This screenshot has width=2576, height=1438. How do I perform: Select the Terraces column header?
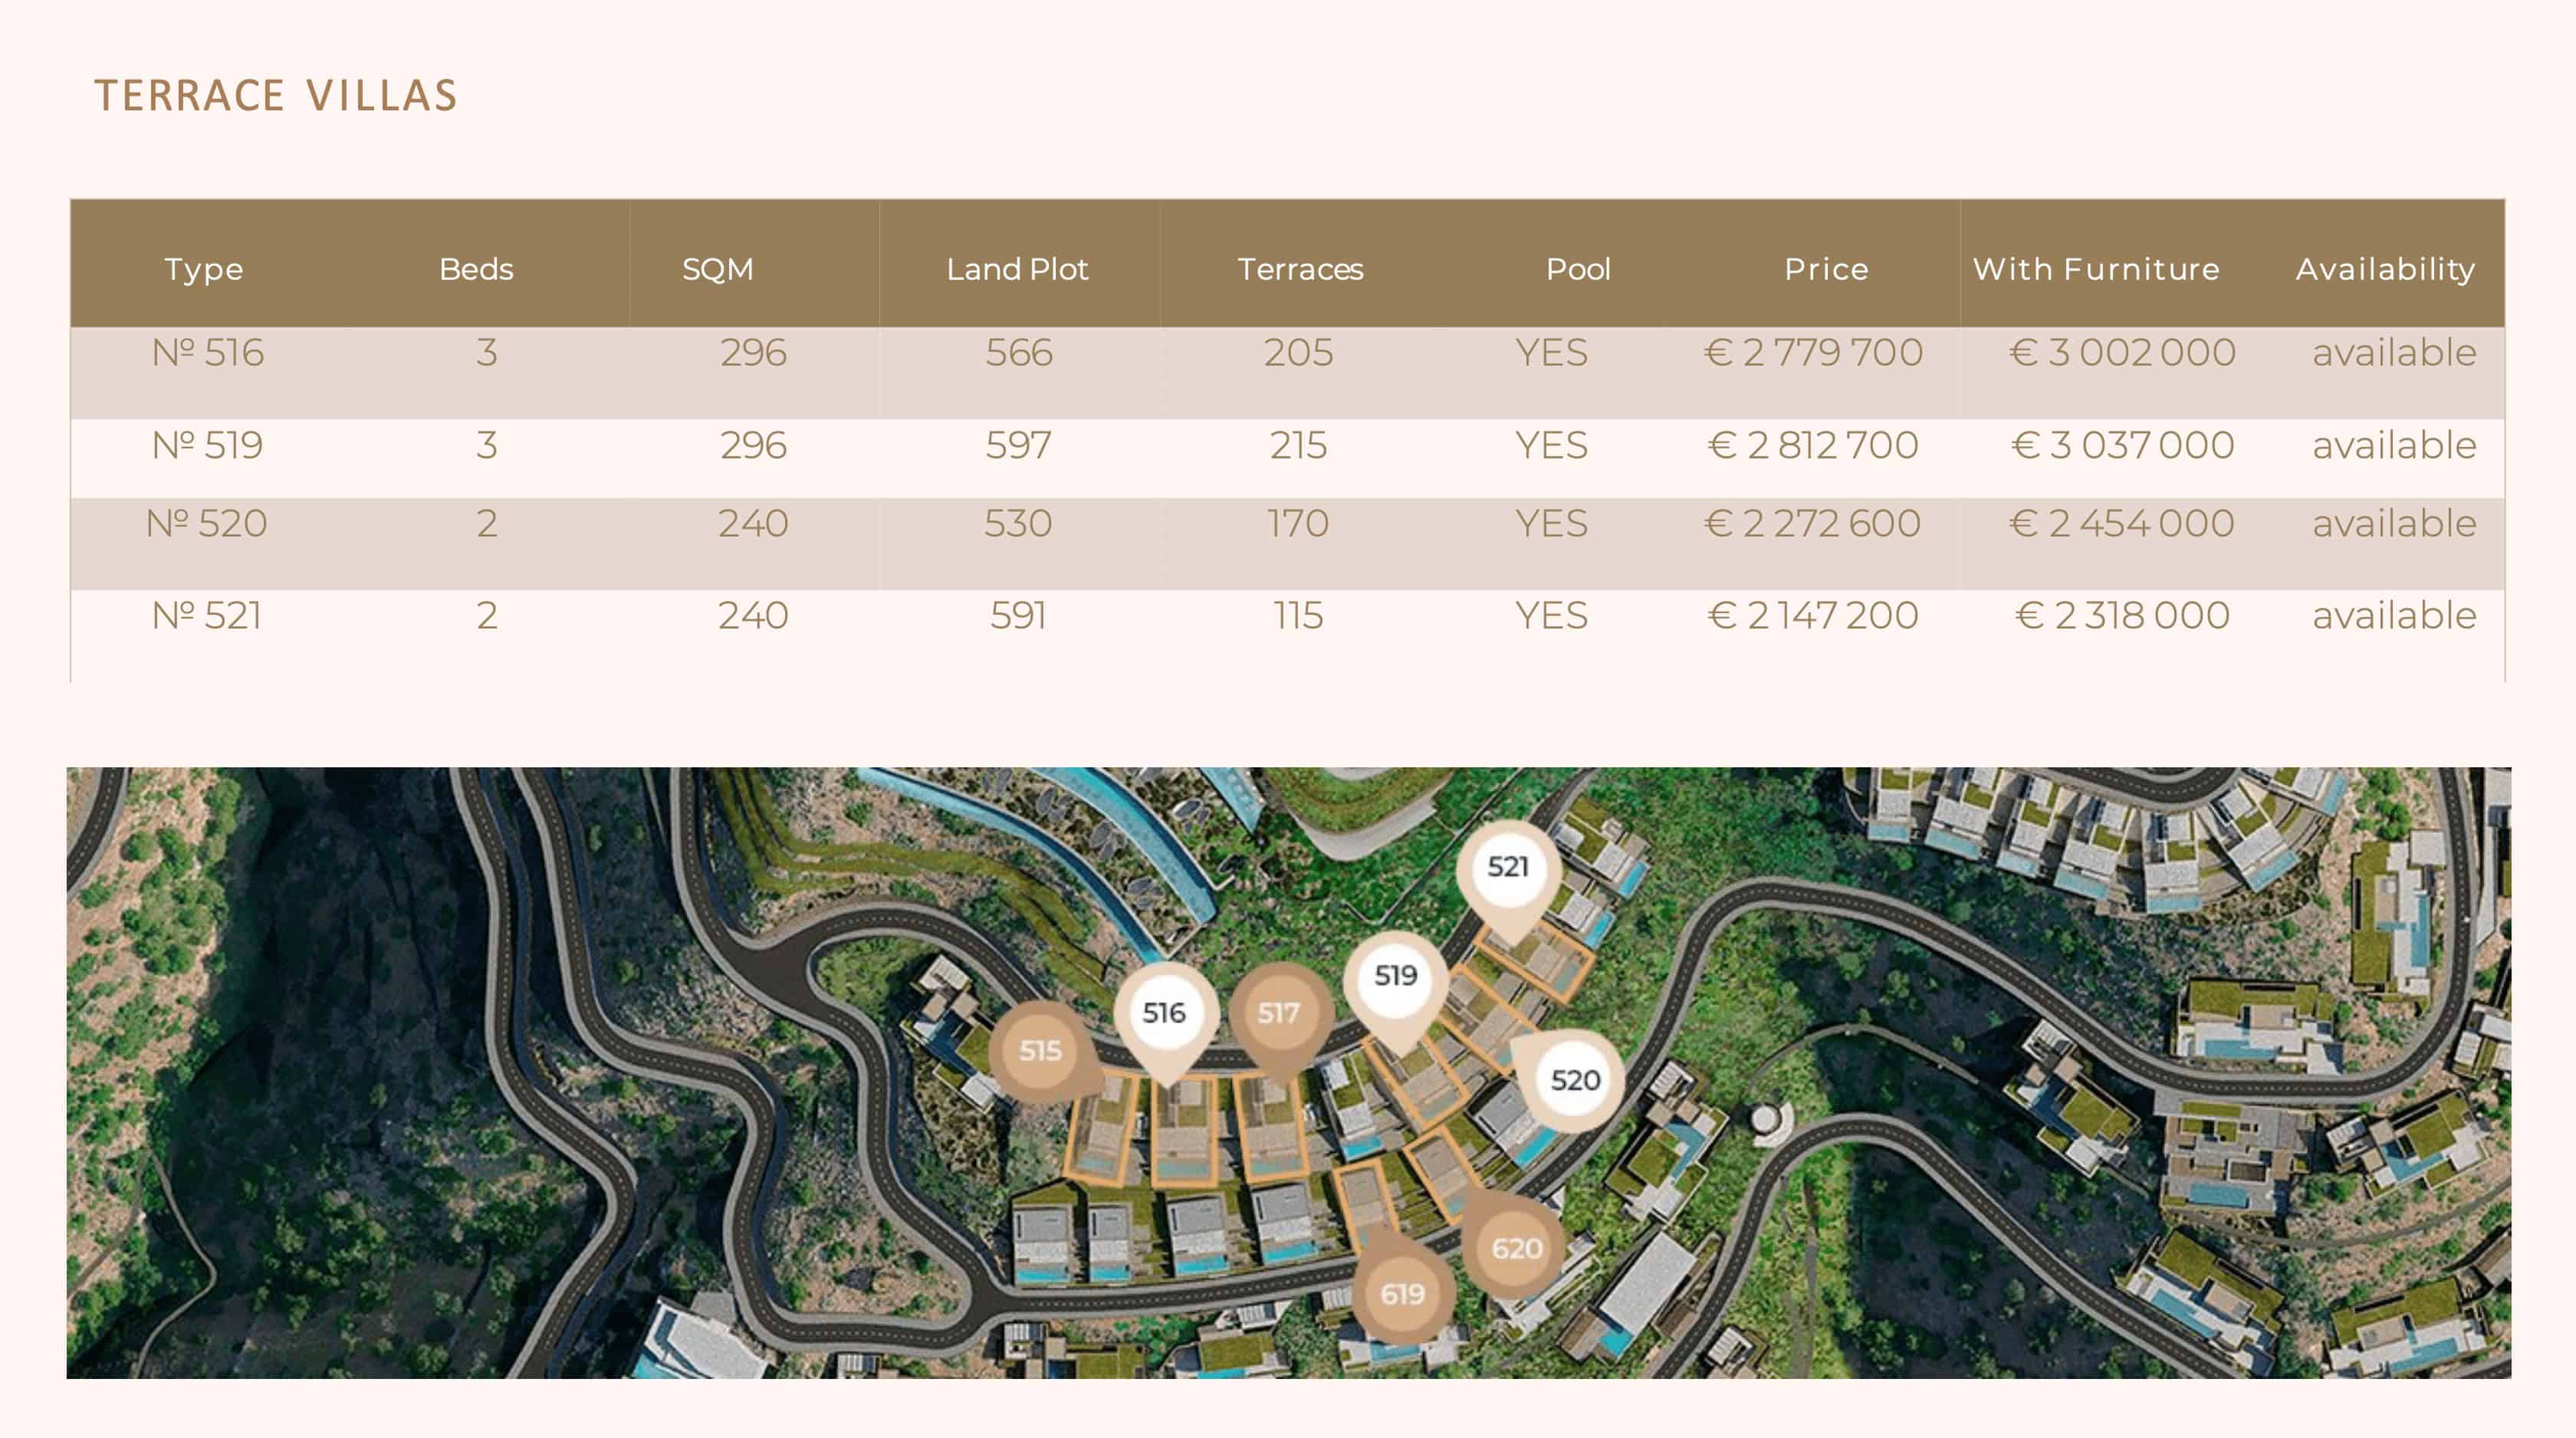1300,269
